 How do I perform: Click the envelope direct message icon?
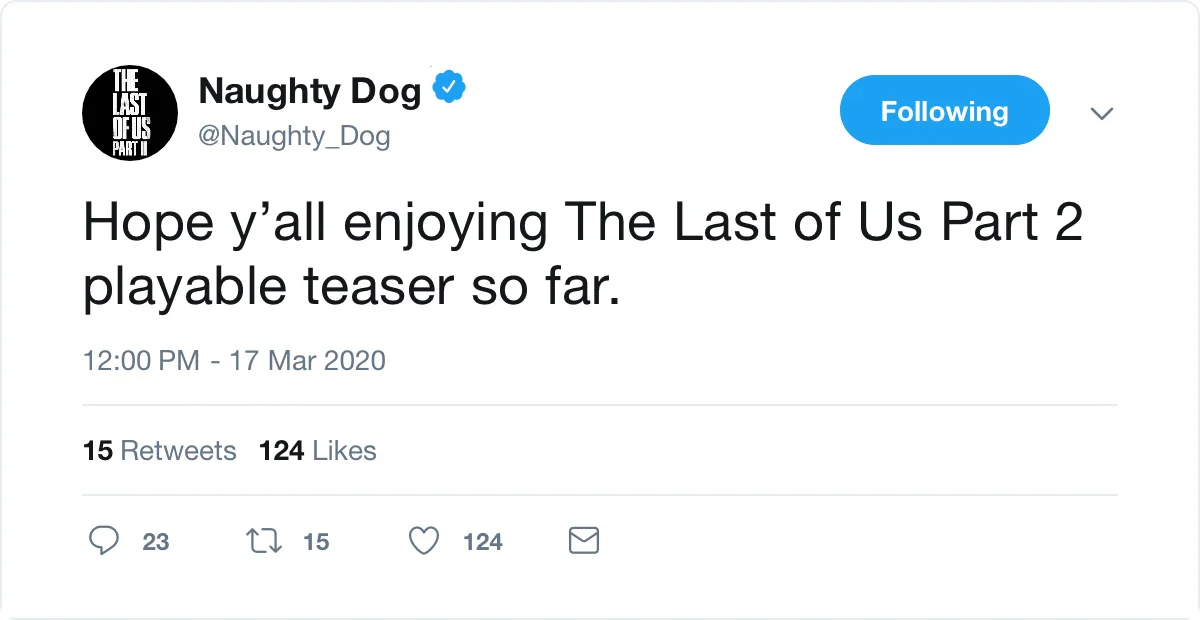point(583,541)
